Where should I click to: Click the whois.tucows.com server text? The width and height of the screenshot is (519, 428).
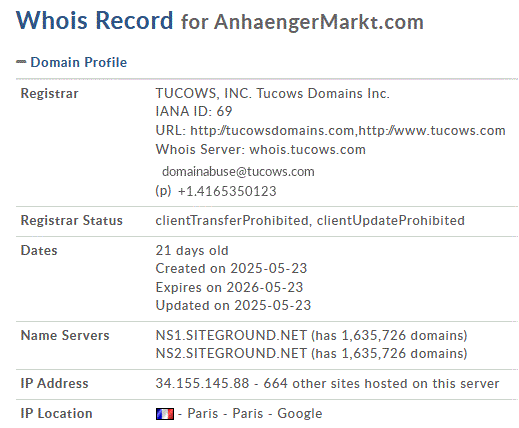click(x=307, y=149)
